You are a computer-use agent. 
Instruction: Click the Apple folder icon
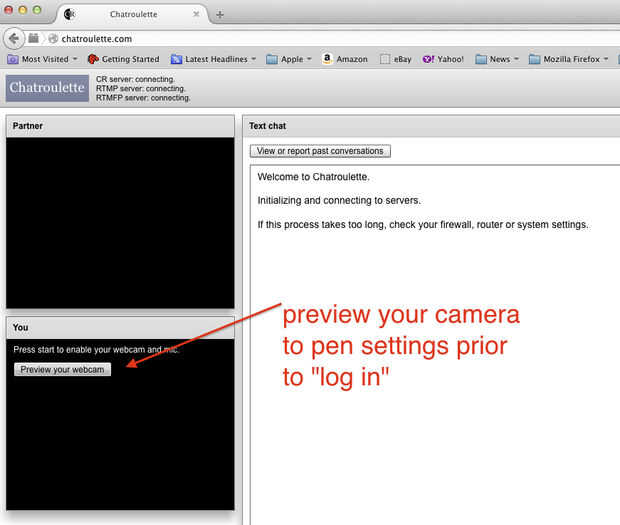pos(272,59)
